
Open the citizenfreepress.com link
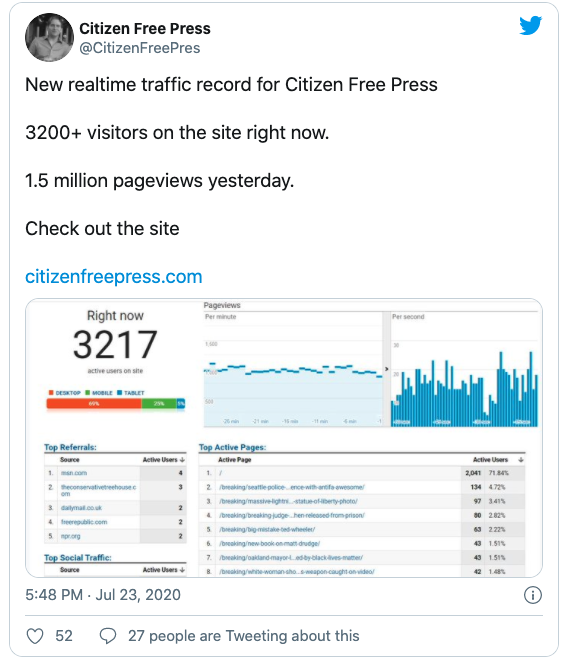click(x=114, y=277)
